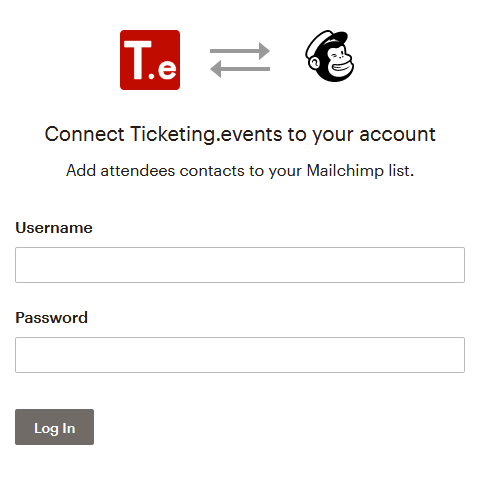This screenshot has width=480, height=493.
Task: Click the word attendees in subtitle
Action: [138, 171]
